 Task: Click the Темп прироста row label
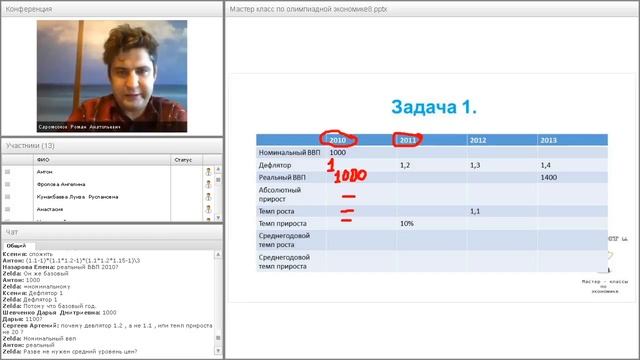pos(282,224)
